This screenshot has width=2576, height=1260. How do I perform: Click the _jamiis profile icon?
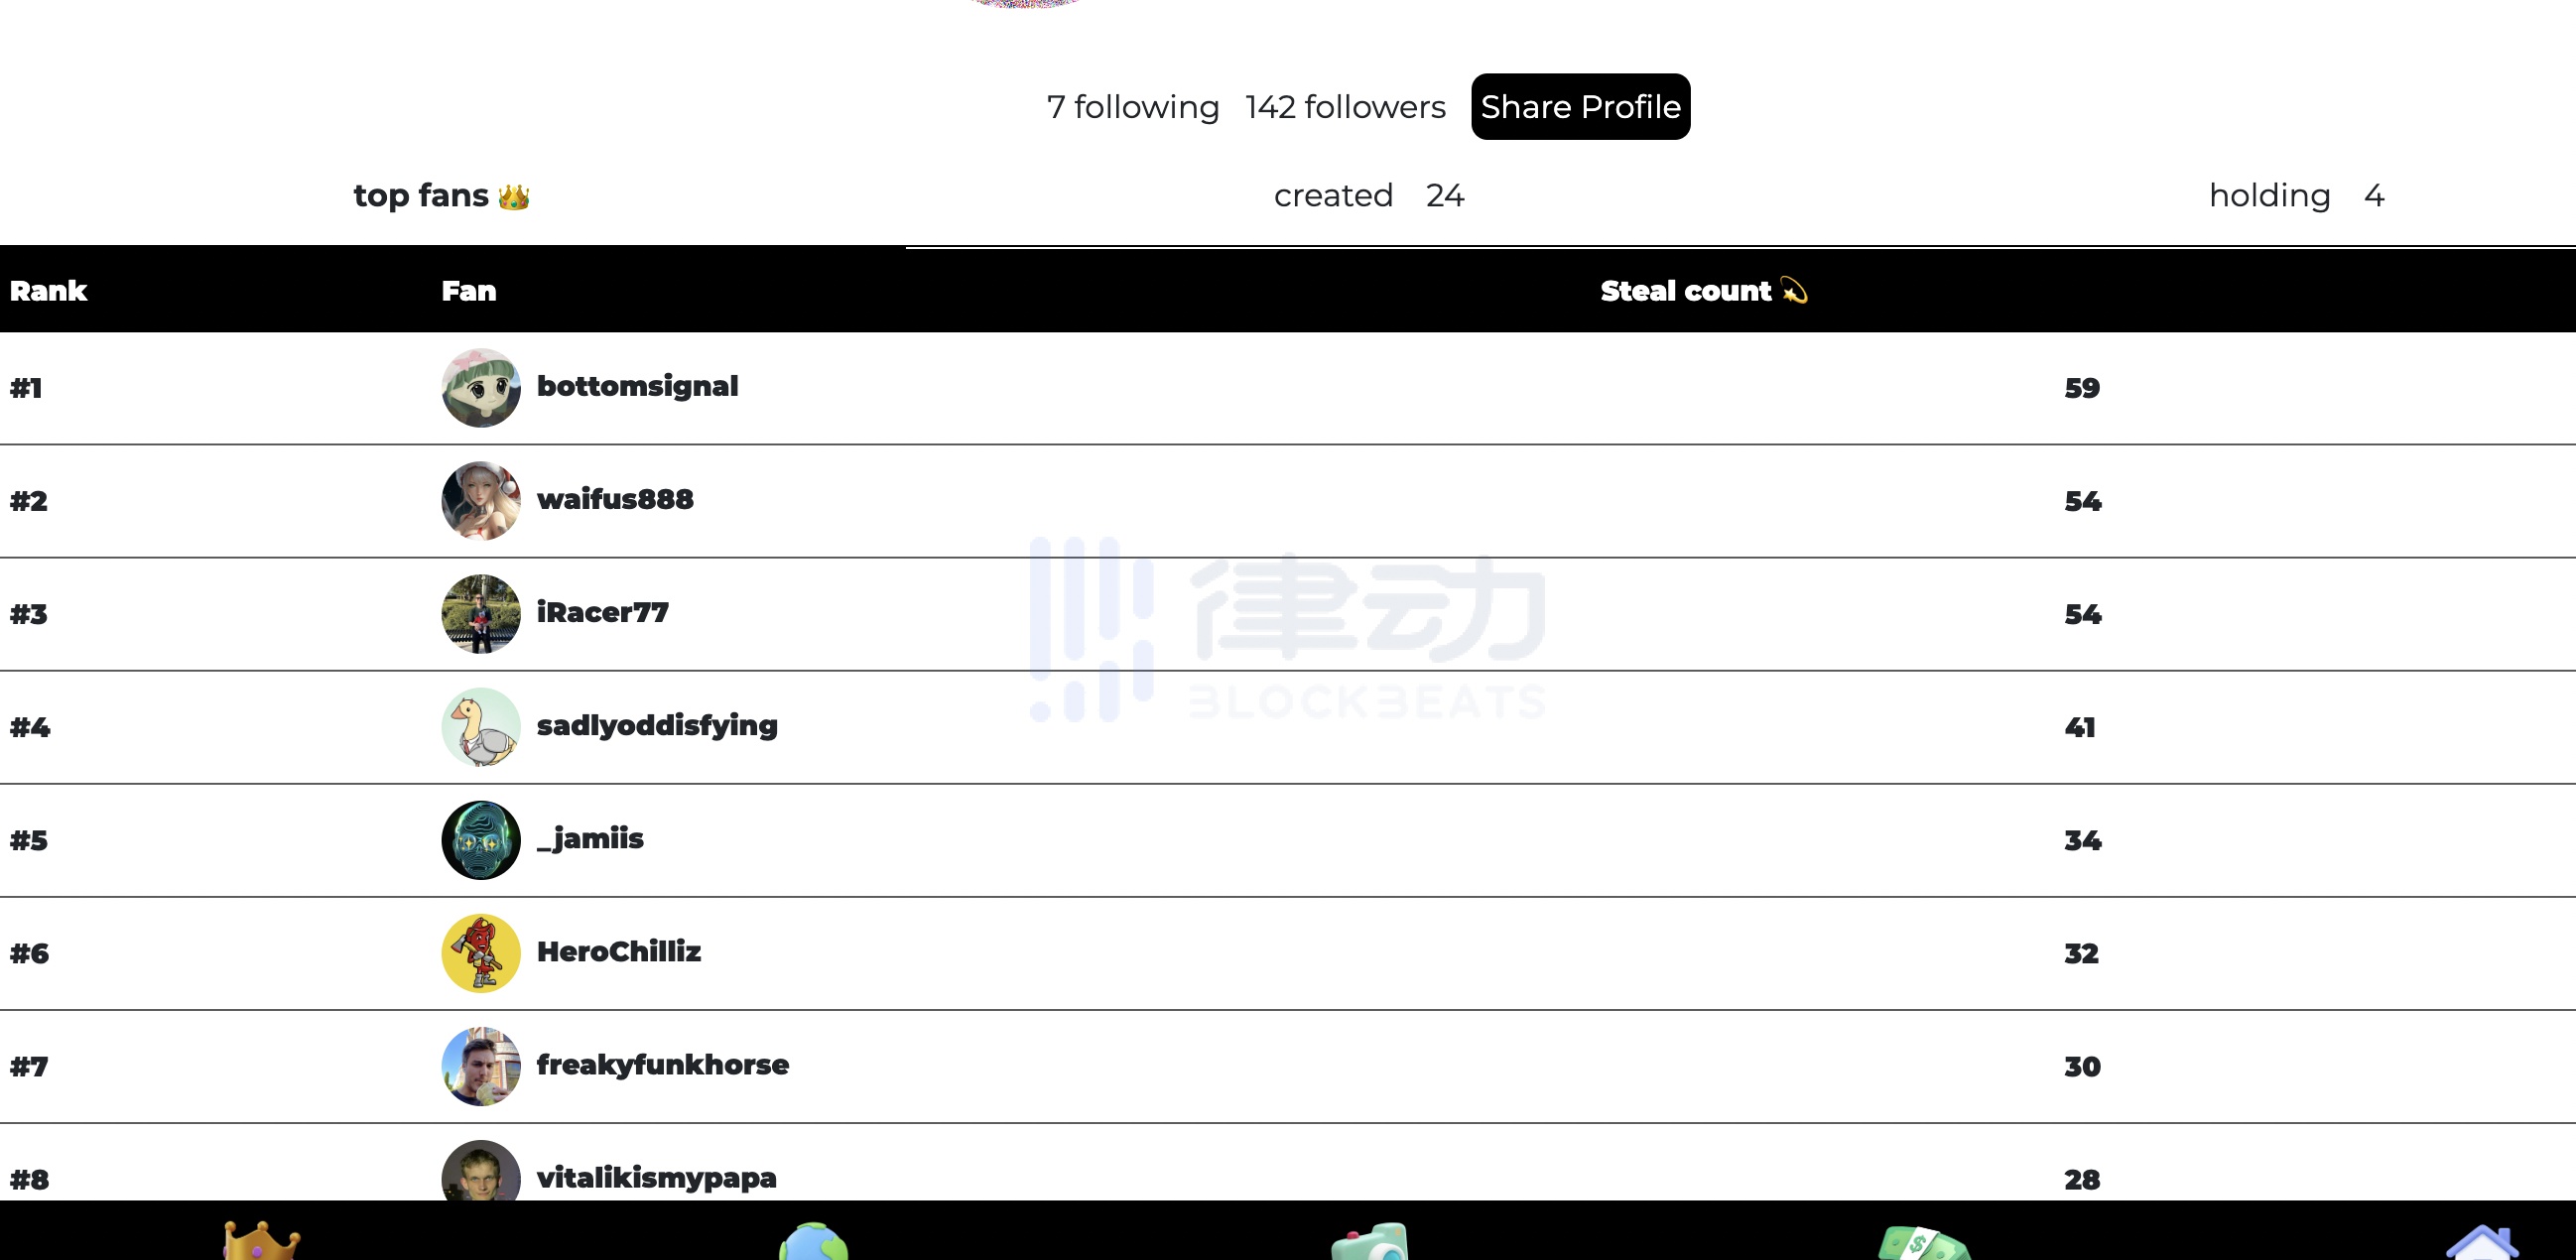(479, 837)
